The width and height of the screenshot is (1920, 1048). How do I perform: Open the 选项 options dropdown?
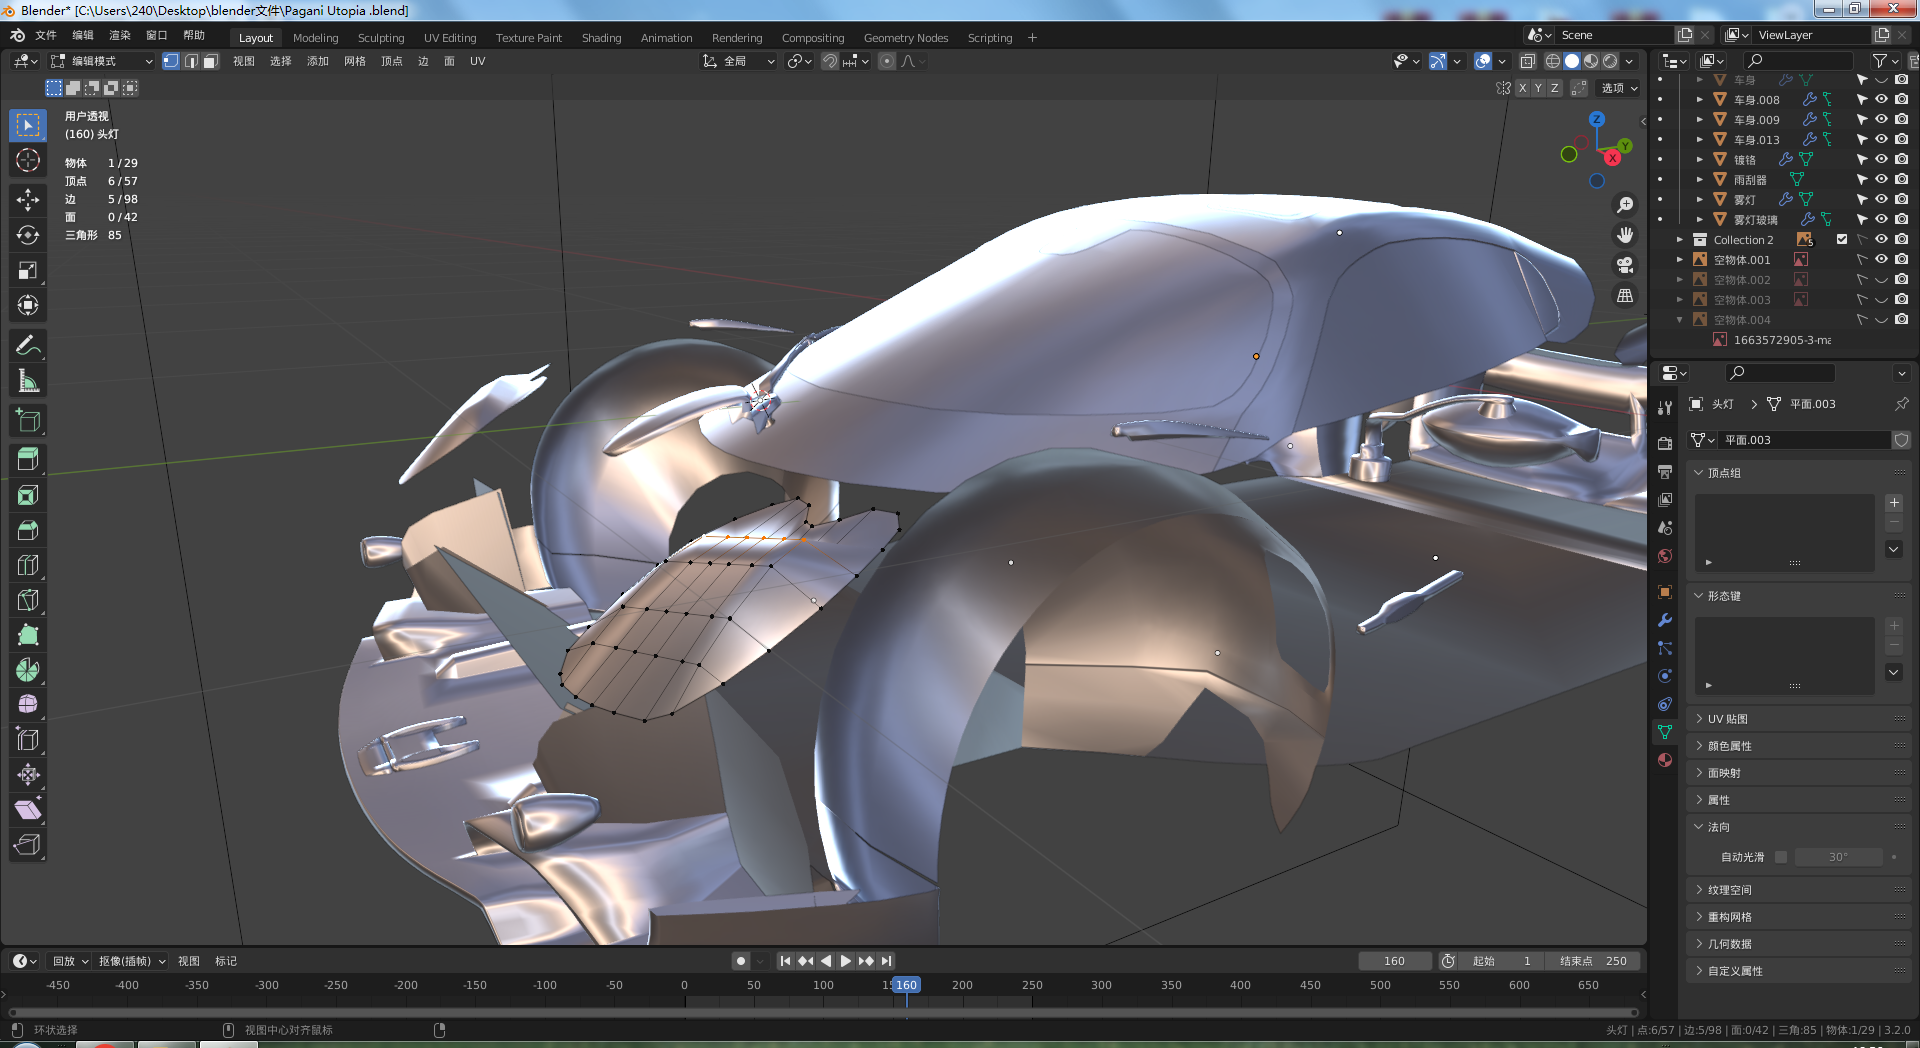click(1619, 88)
